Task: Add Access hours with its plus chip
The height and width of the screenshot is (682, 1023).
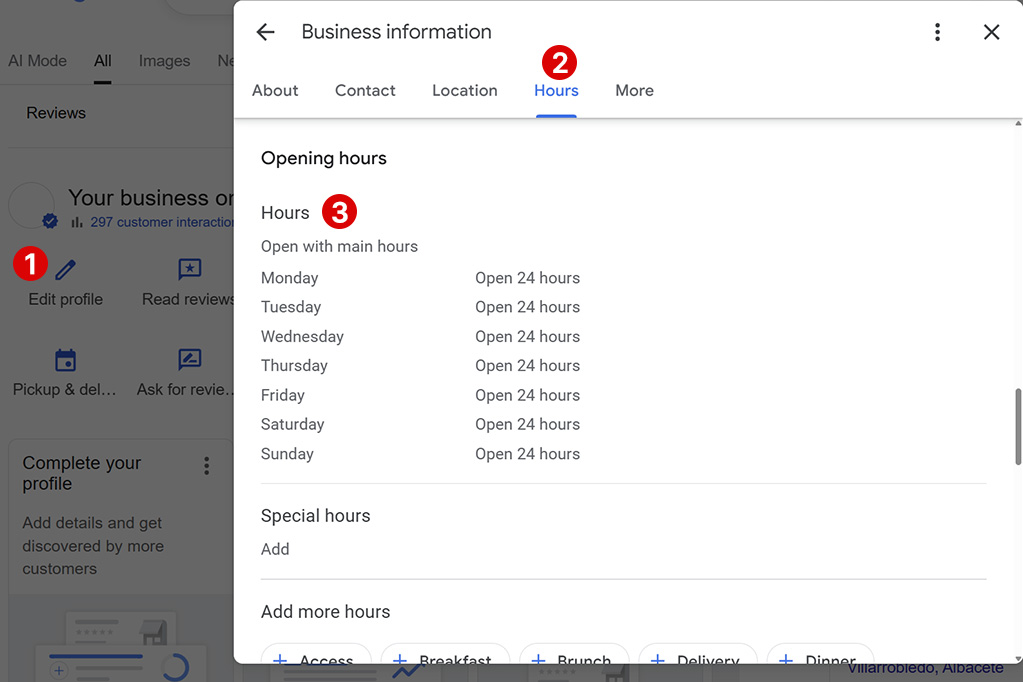Action: [316, 655]
